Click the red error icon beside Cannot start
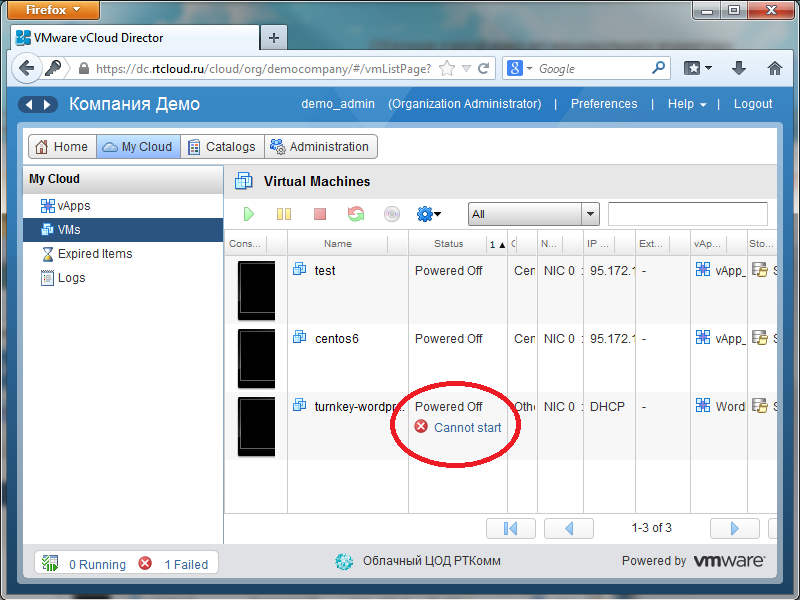Screen dimensions: 800x600 (x=421, y=426)
